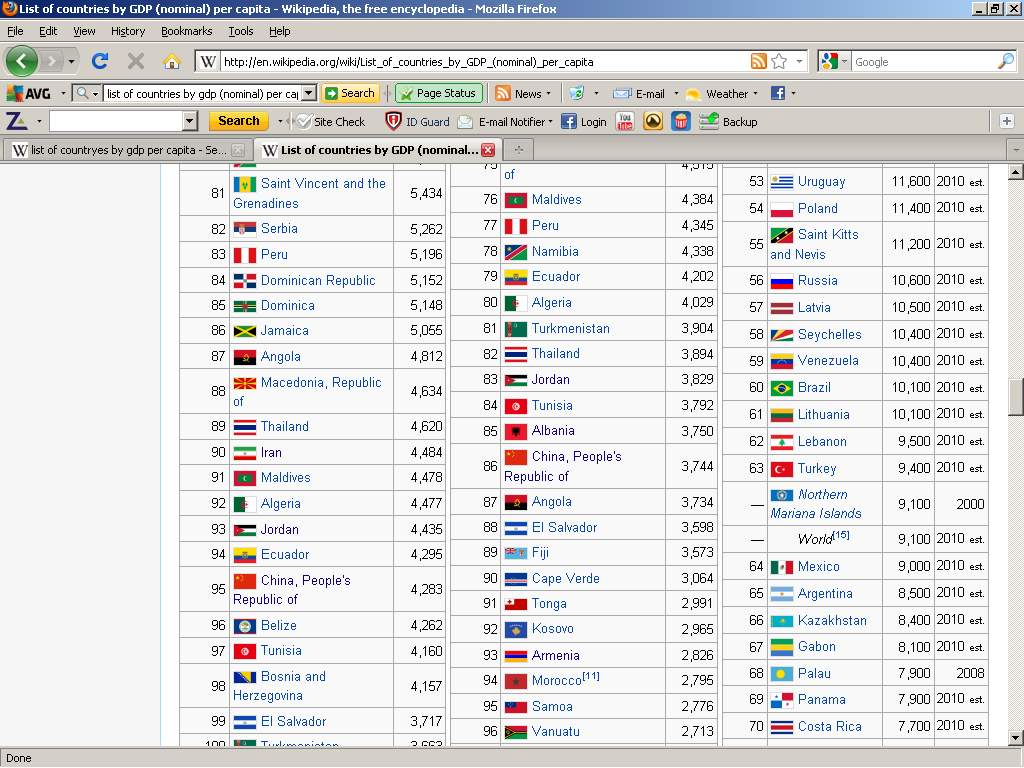Go to the Firefox home page

(171, 61)
